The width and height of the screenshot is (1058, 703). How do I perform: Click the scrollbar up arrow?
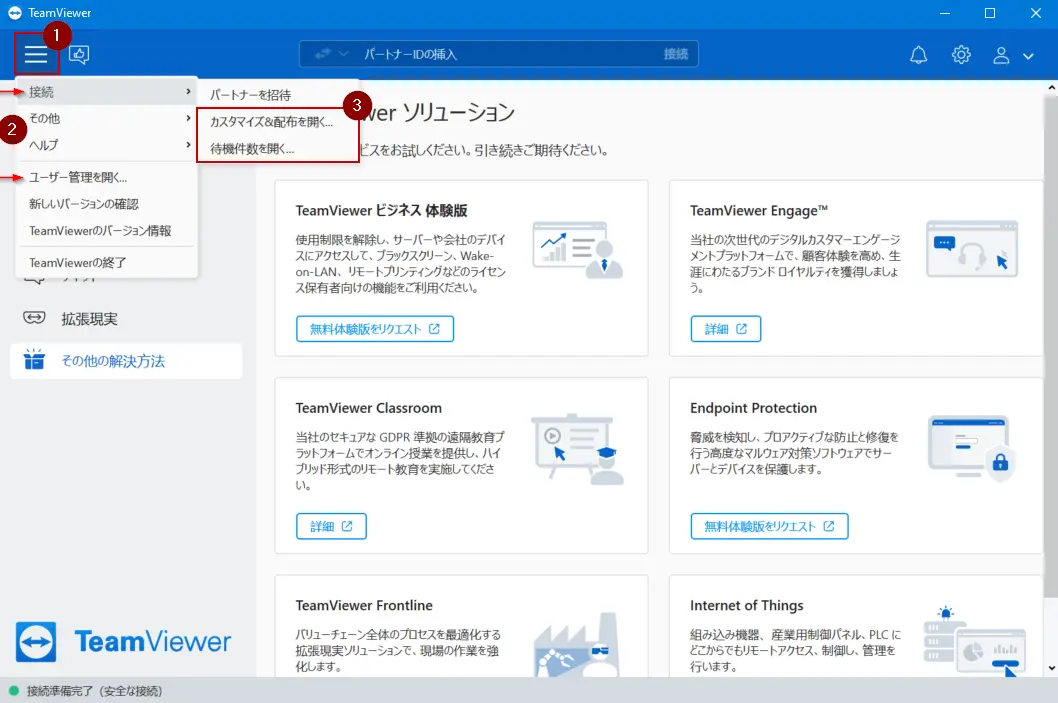(x=1051, y=88)
